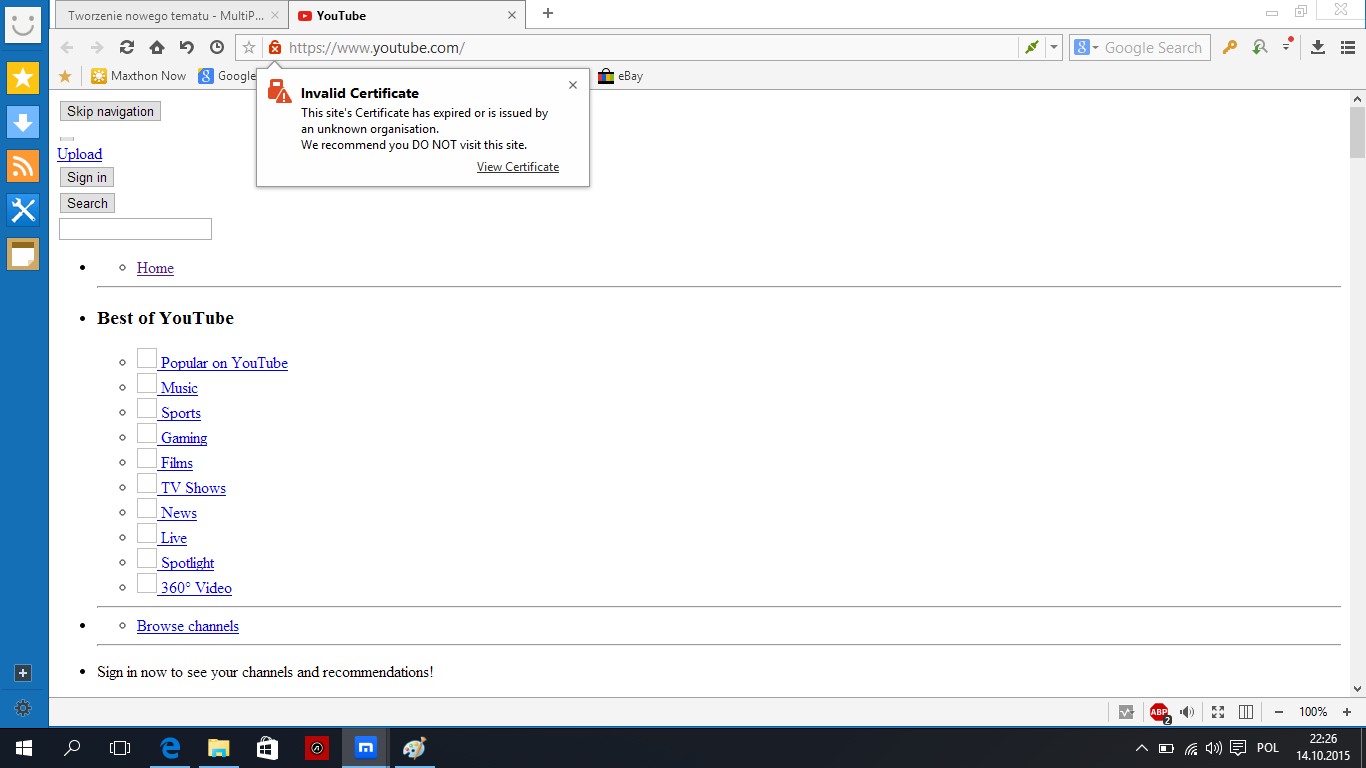Click the Windows Start button
The height and width of the screenshot is (768, 1366).
[x=23, y=747]
